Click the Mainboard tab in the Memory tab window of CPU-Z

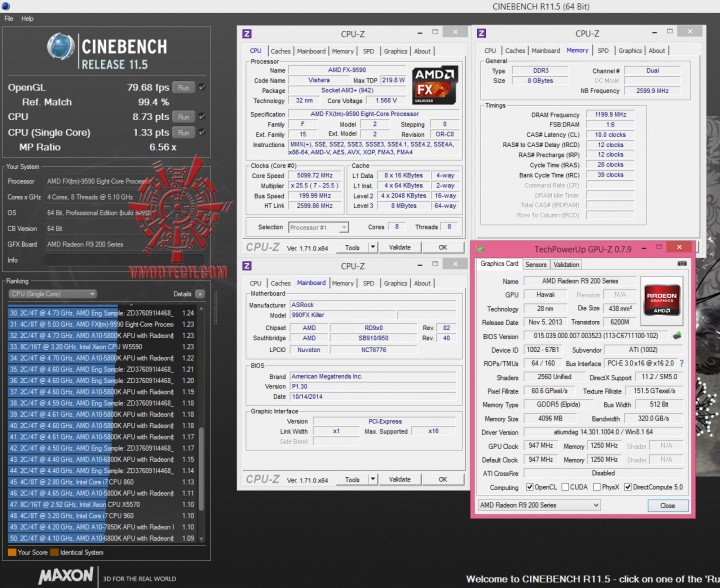[x=546, y=50]
